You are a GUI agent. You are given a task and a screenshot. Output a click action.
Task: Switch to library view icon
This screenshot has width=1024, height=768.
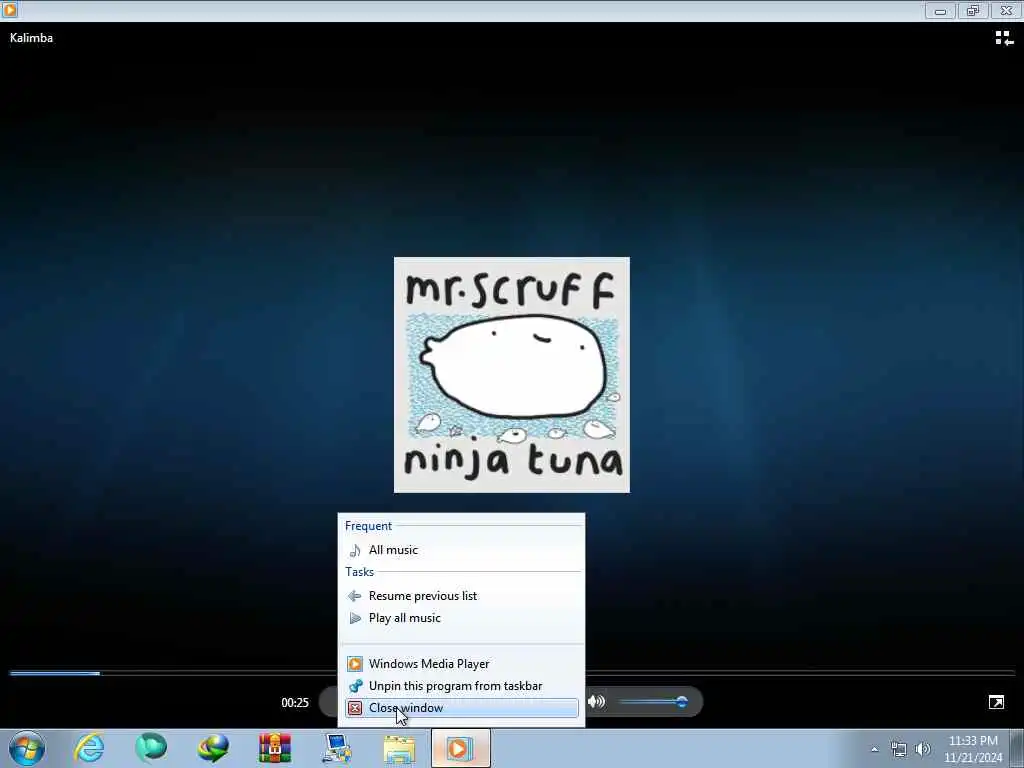(1004, 39)
